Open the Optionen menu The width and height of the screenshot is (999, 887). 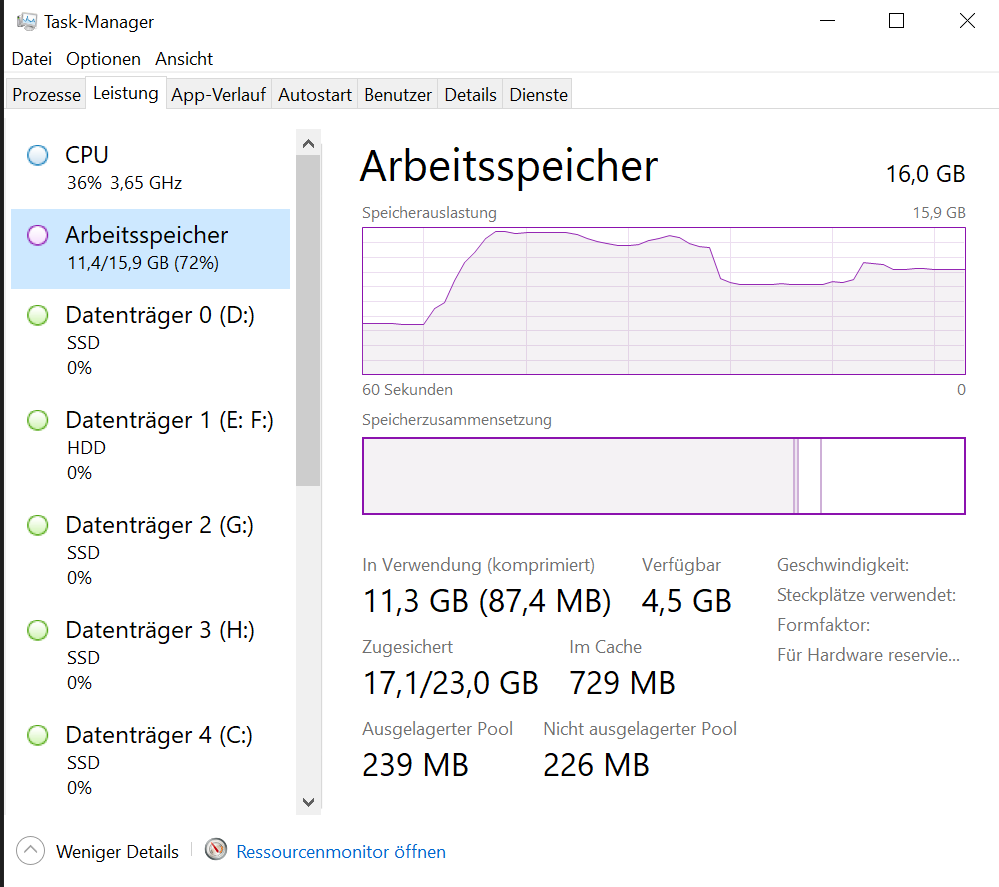tap(103, 59)
